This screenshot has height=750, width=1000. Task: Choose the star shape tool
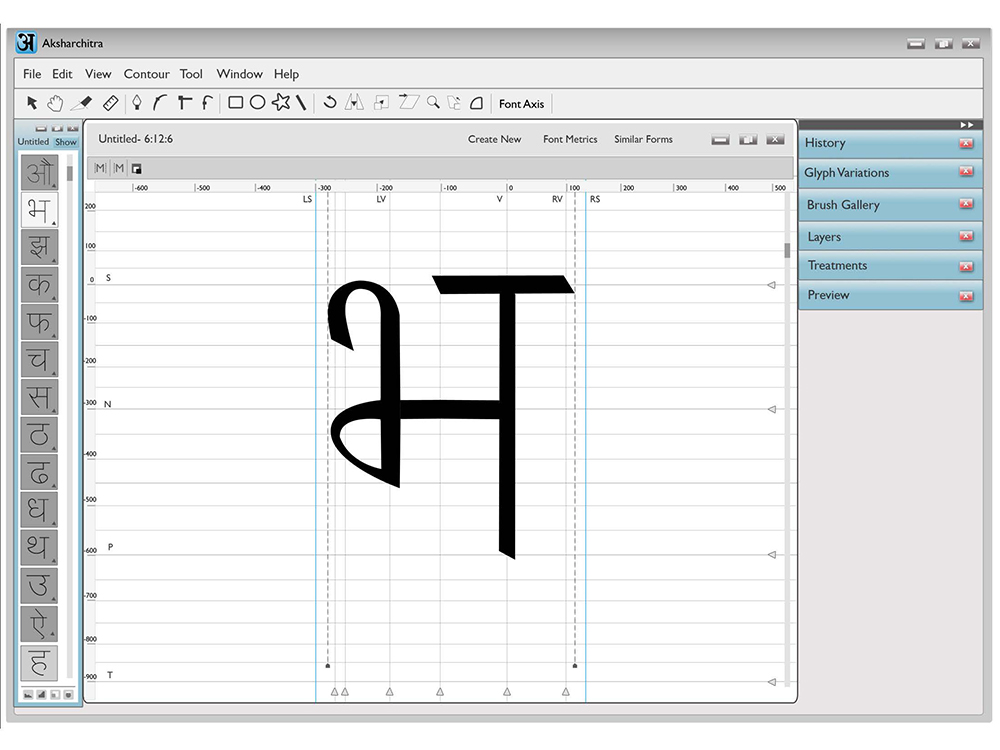click(281, 102)
